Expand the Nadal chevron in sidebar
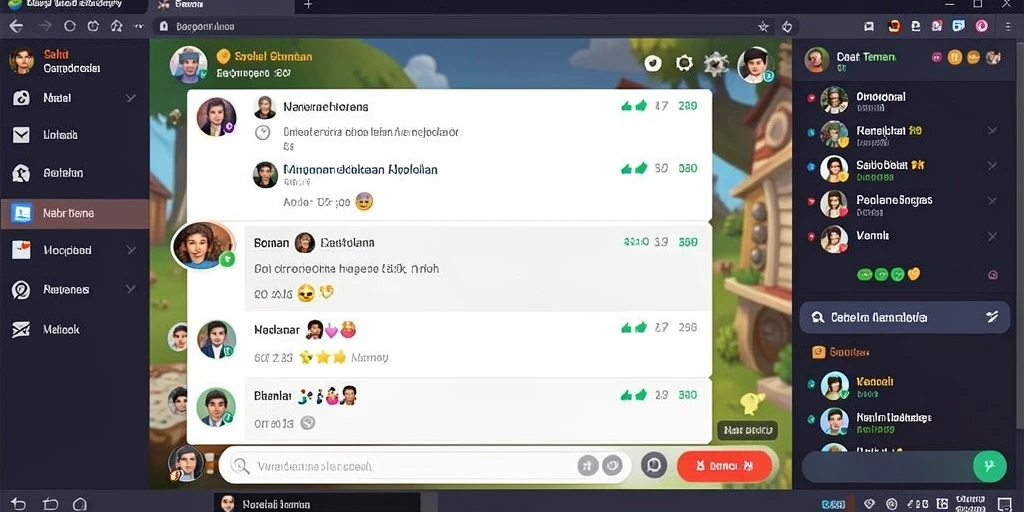The image size is (1024, 512). click(x=131, y=98)
